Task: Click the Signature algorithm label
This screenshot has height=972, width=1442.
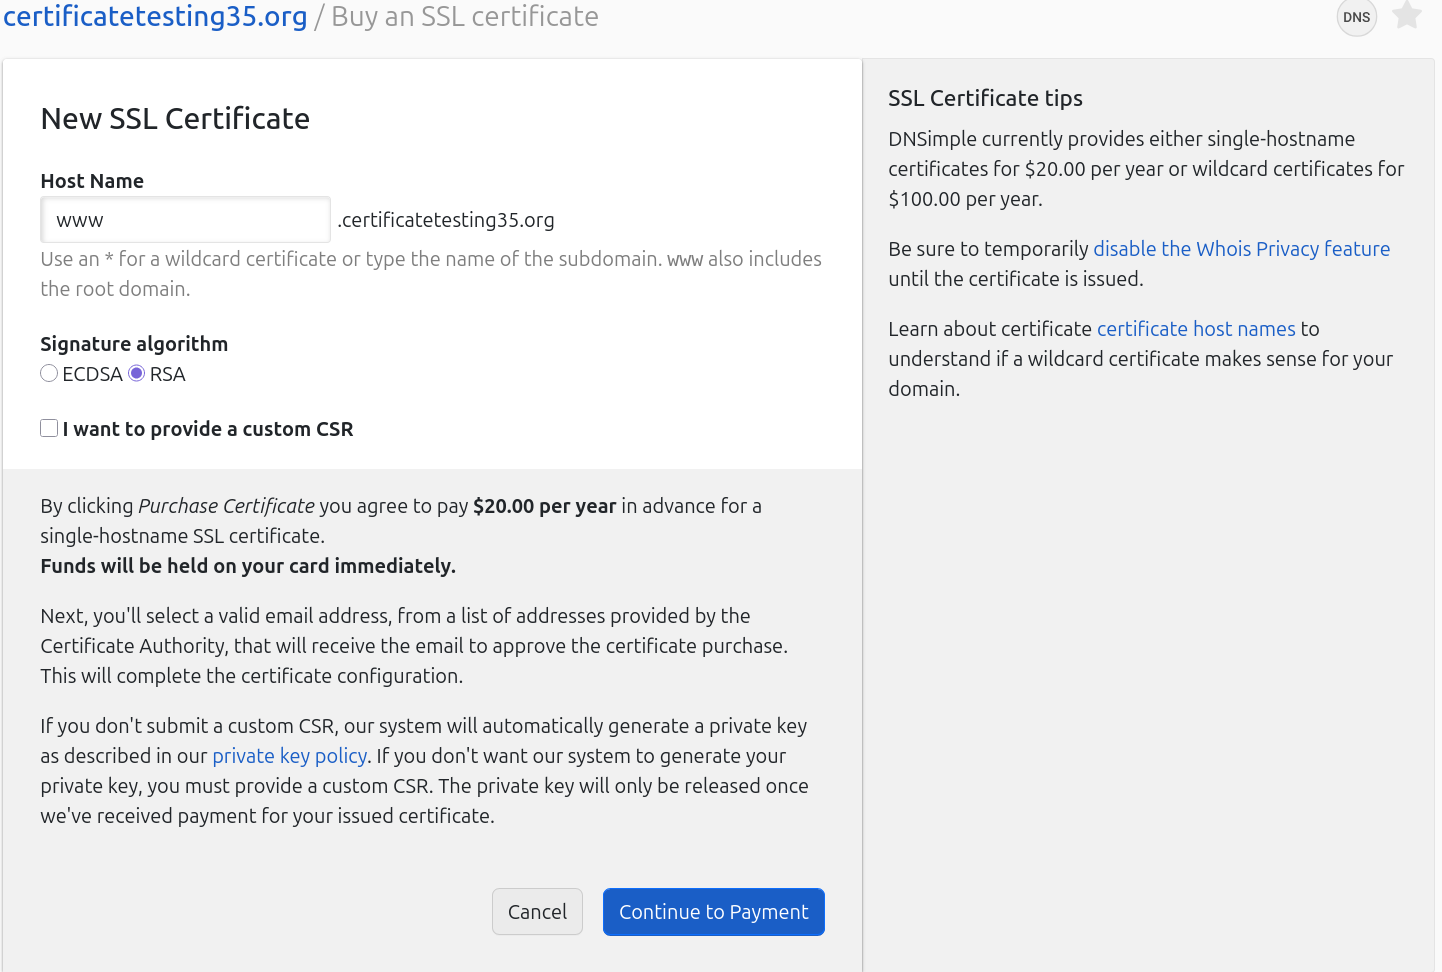Action: click(134, 344)
